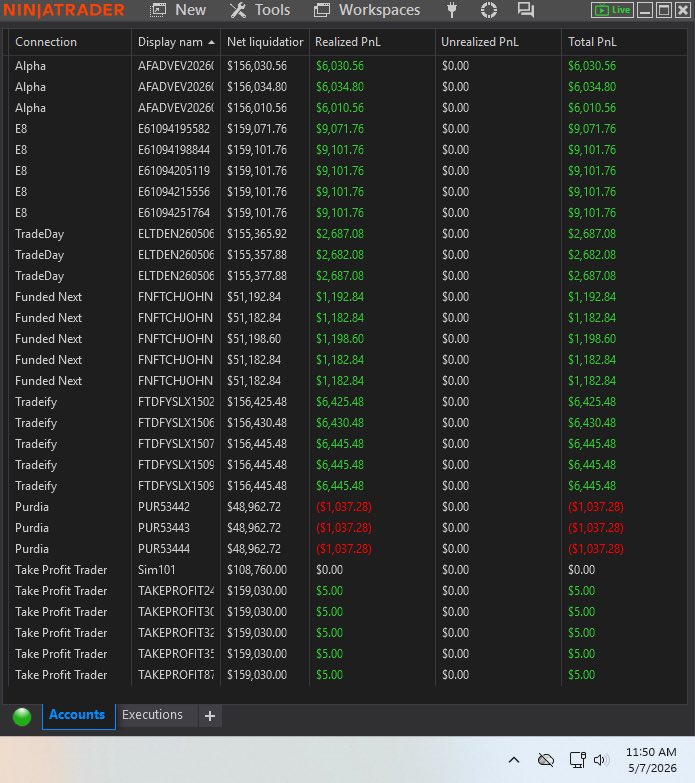
Task: Switch to the Accounts tab
Action: [78, 715]
